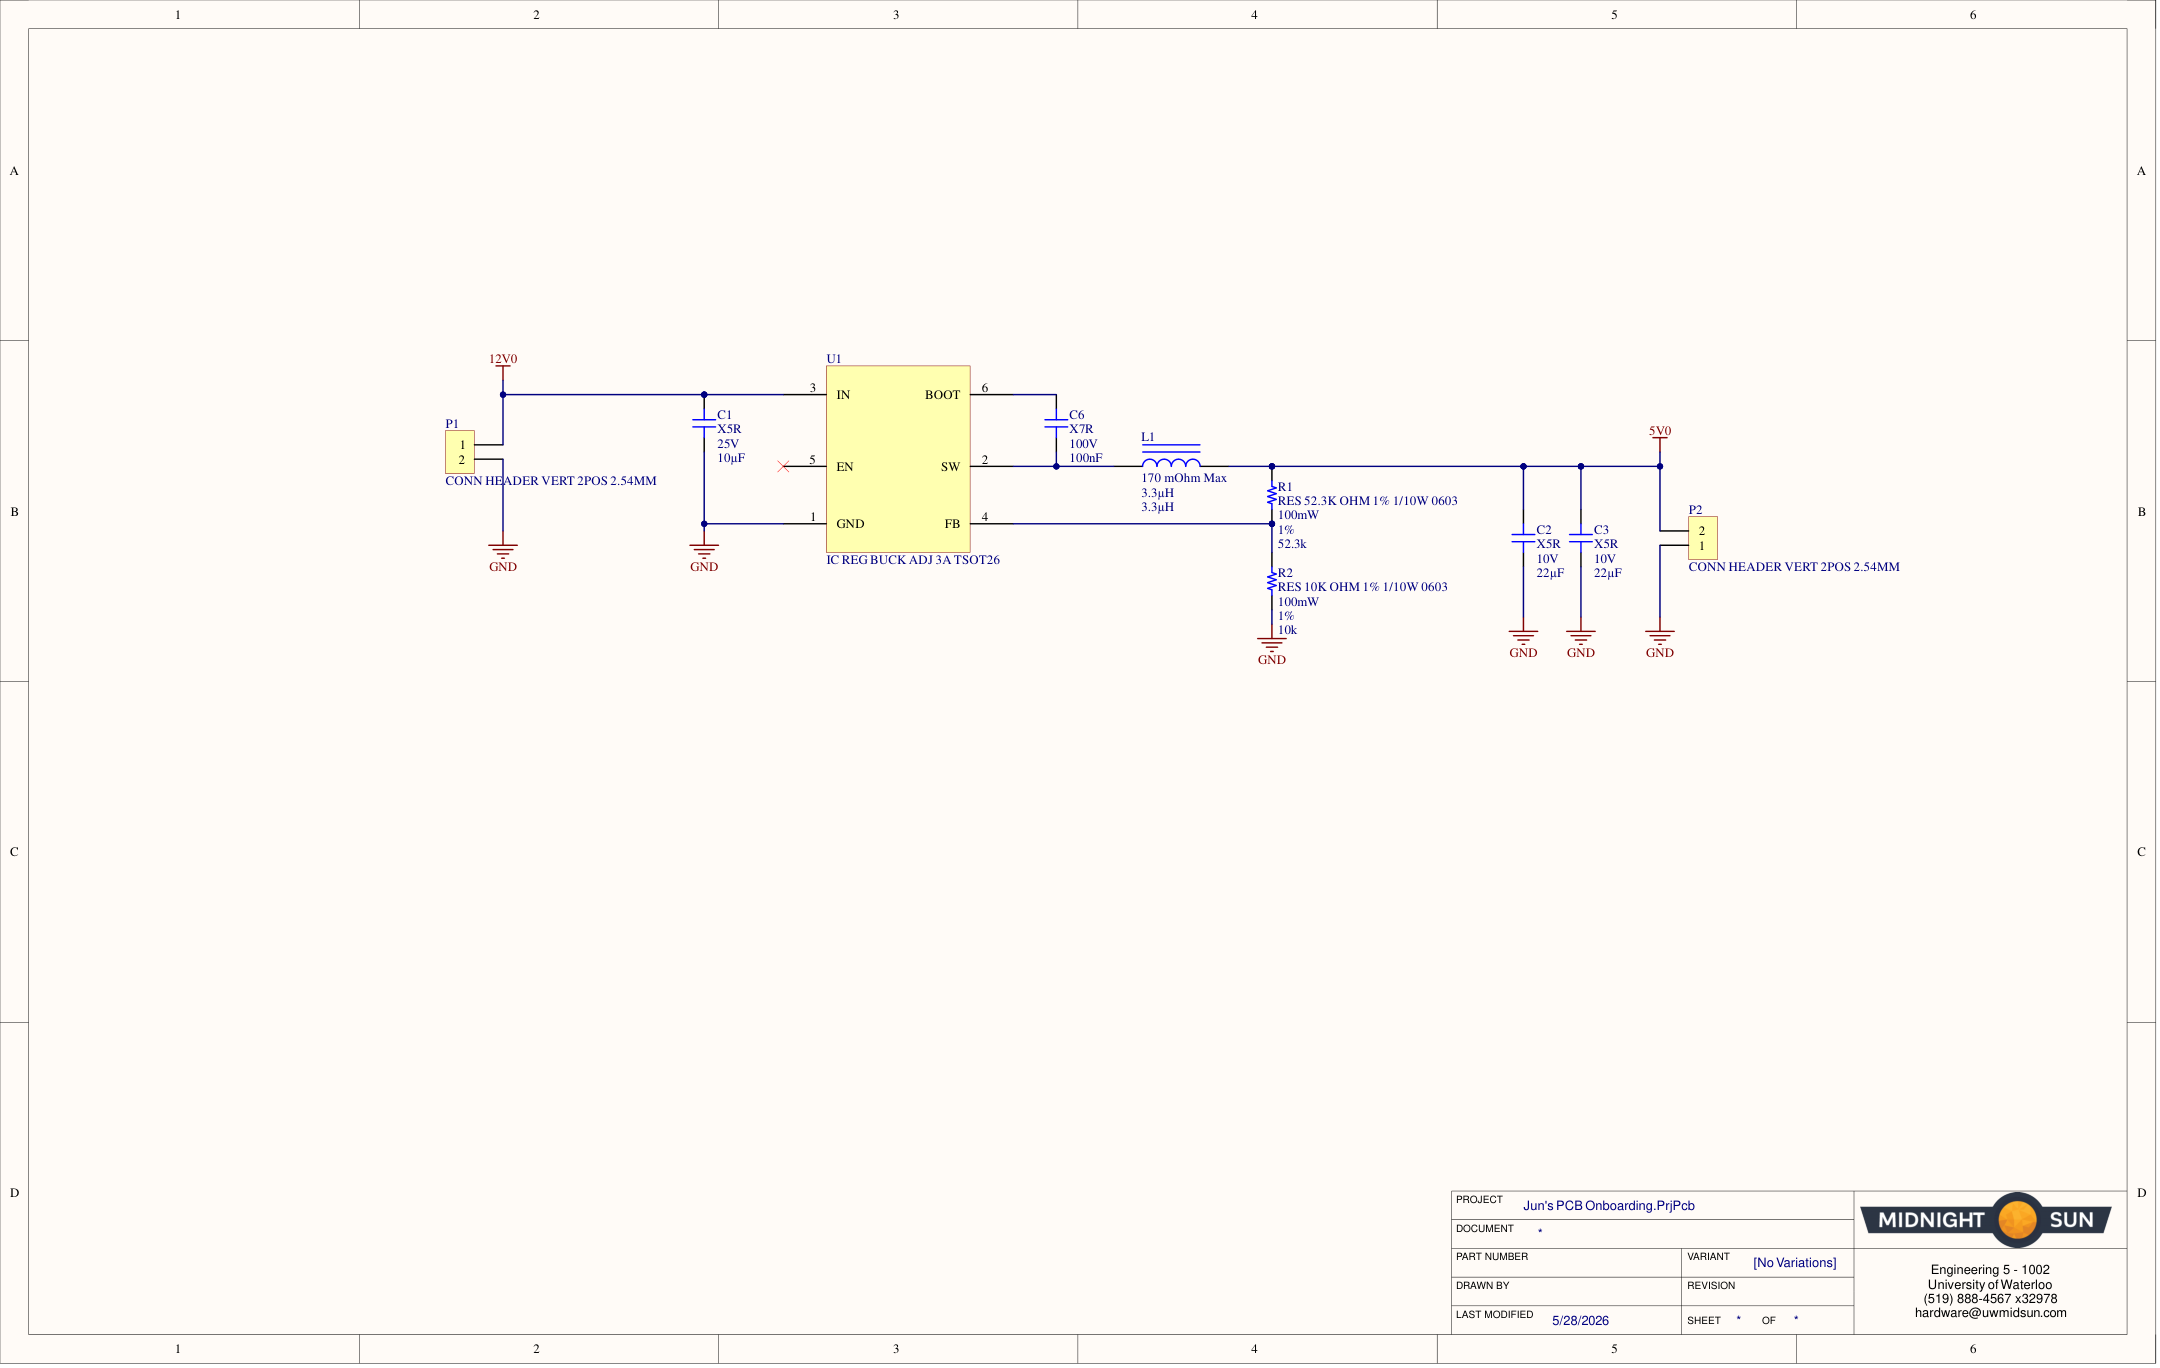Select the P2 designator label
Screen dimensions: 2160x1368
pyautogui.click(x=1696, y=510)
